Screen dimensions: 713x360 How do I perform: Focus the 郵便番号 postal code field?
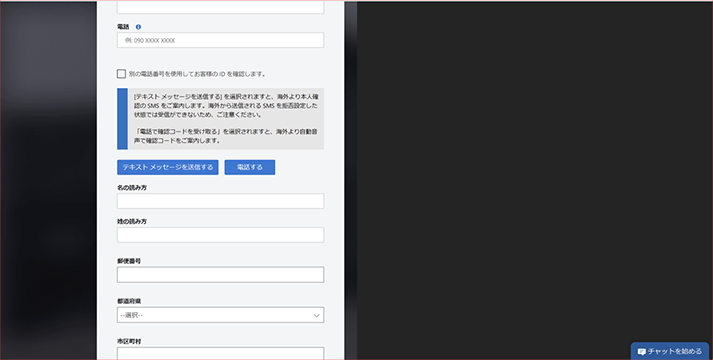click(x=221, y=275)
